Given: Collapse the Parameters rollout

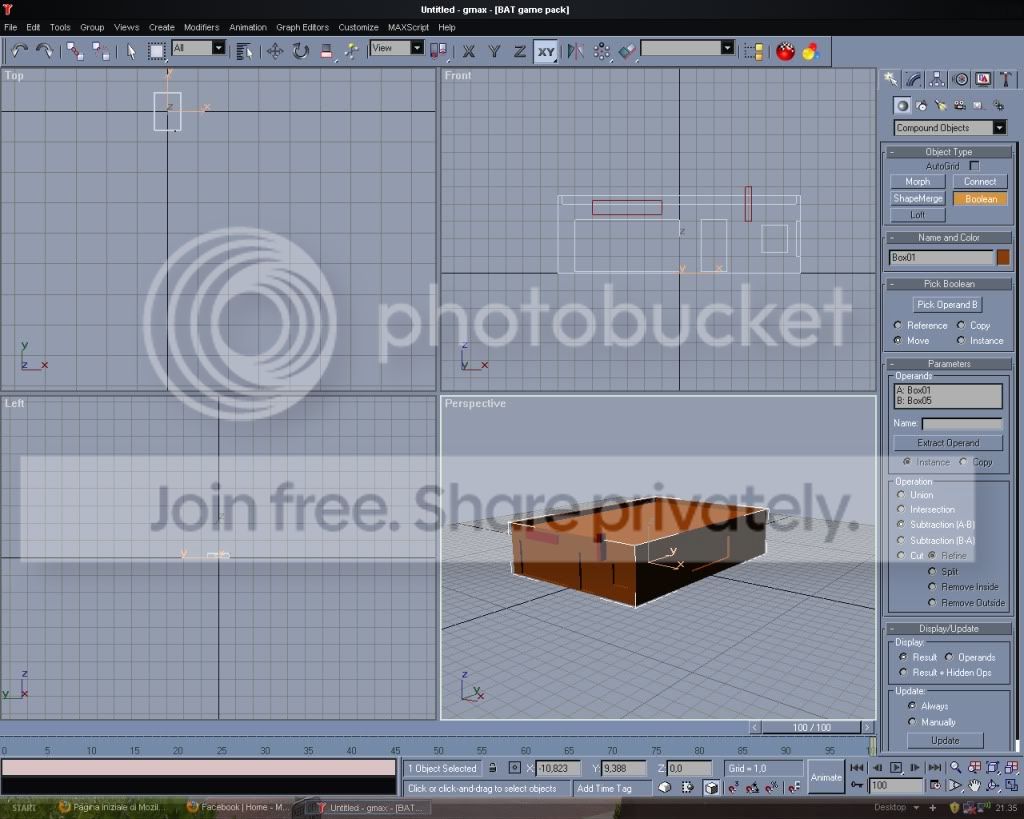Looking at the screenshot, I should [948, 364].
